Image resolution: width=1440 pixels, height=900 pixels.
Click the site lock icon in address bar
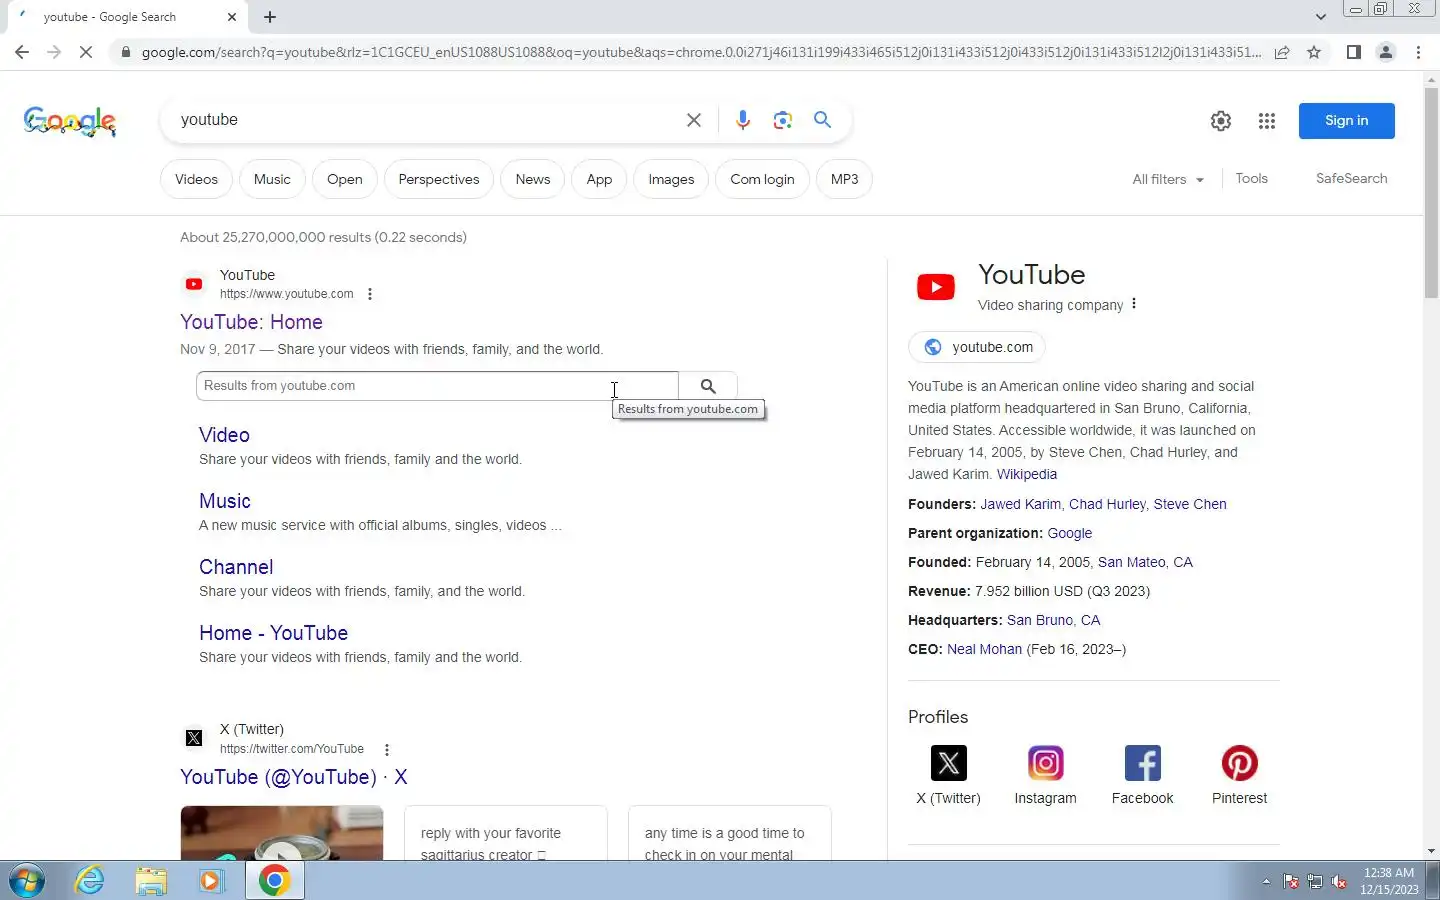point(126,52)
